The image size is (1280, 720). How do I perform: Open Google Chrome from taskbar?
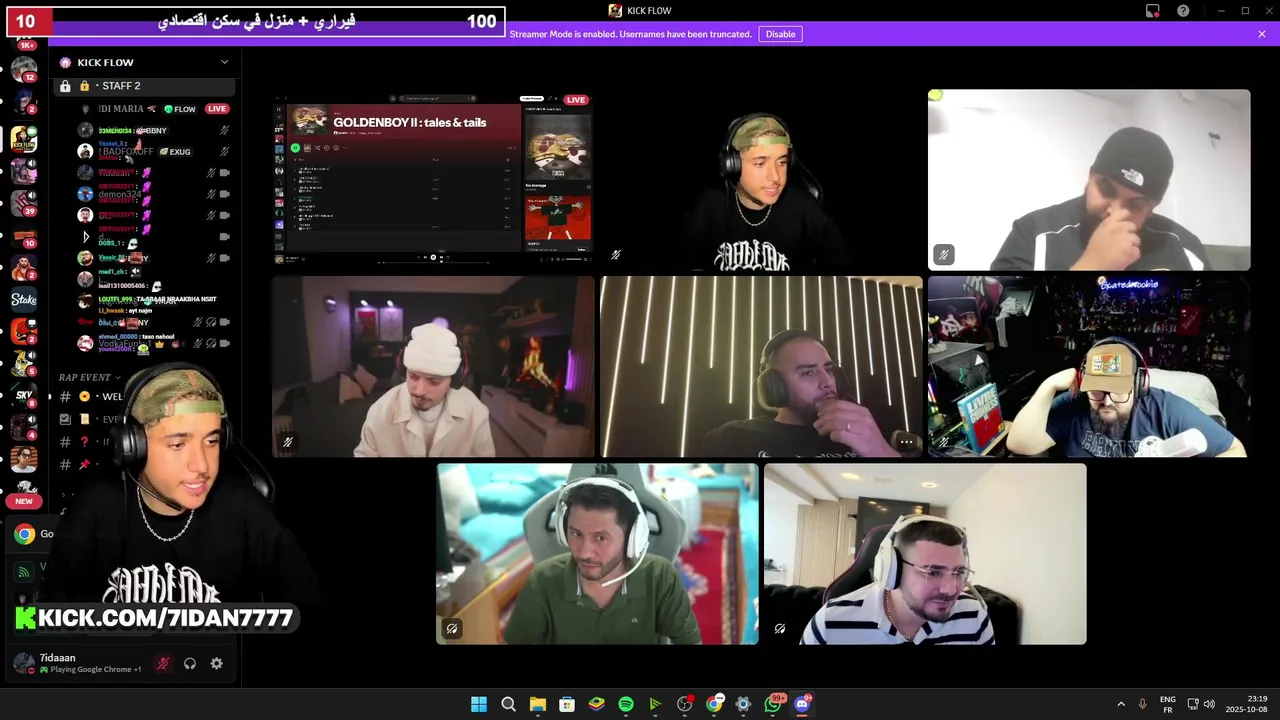[x=714, y=704]
